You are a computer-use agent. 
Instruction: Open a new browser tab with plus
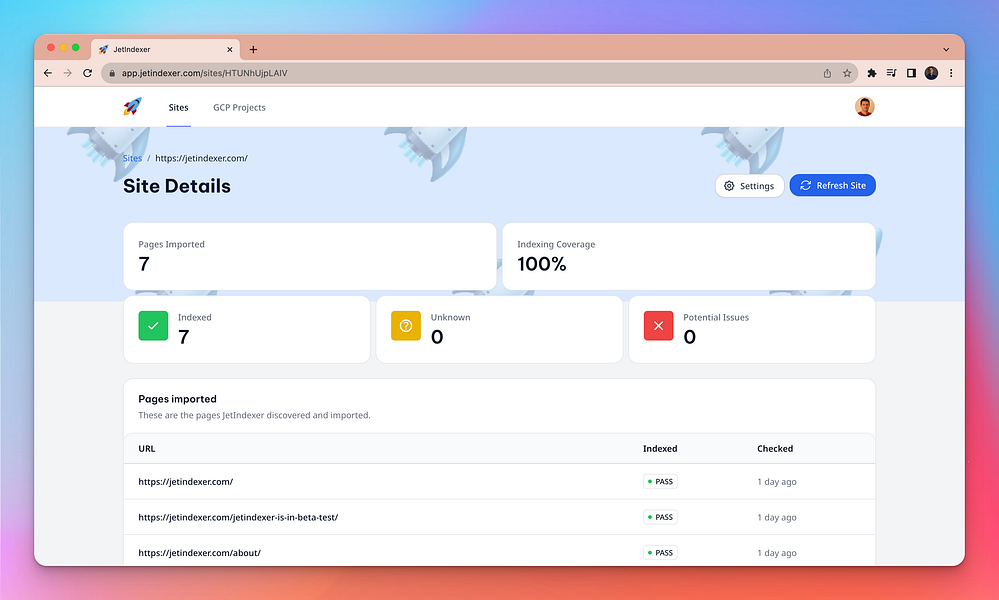click(x=253, y=50)
